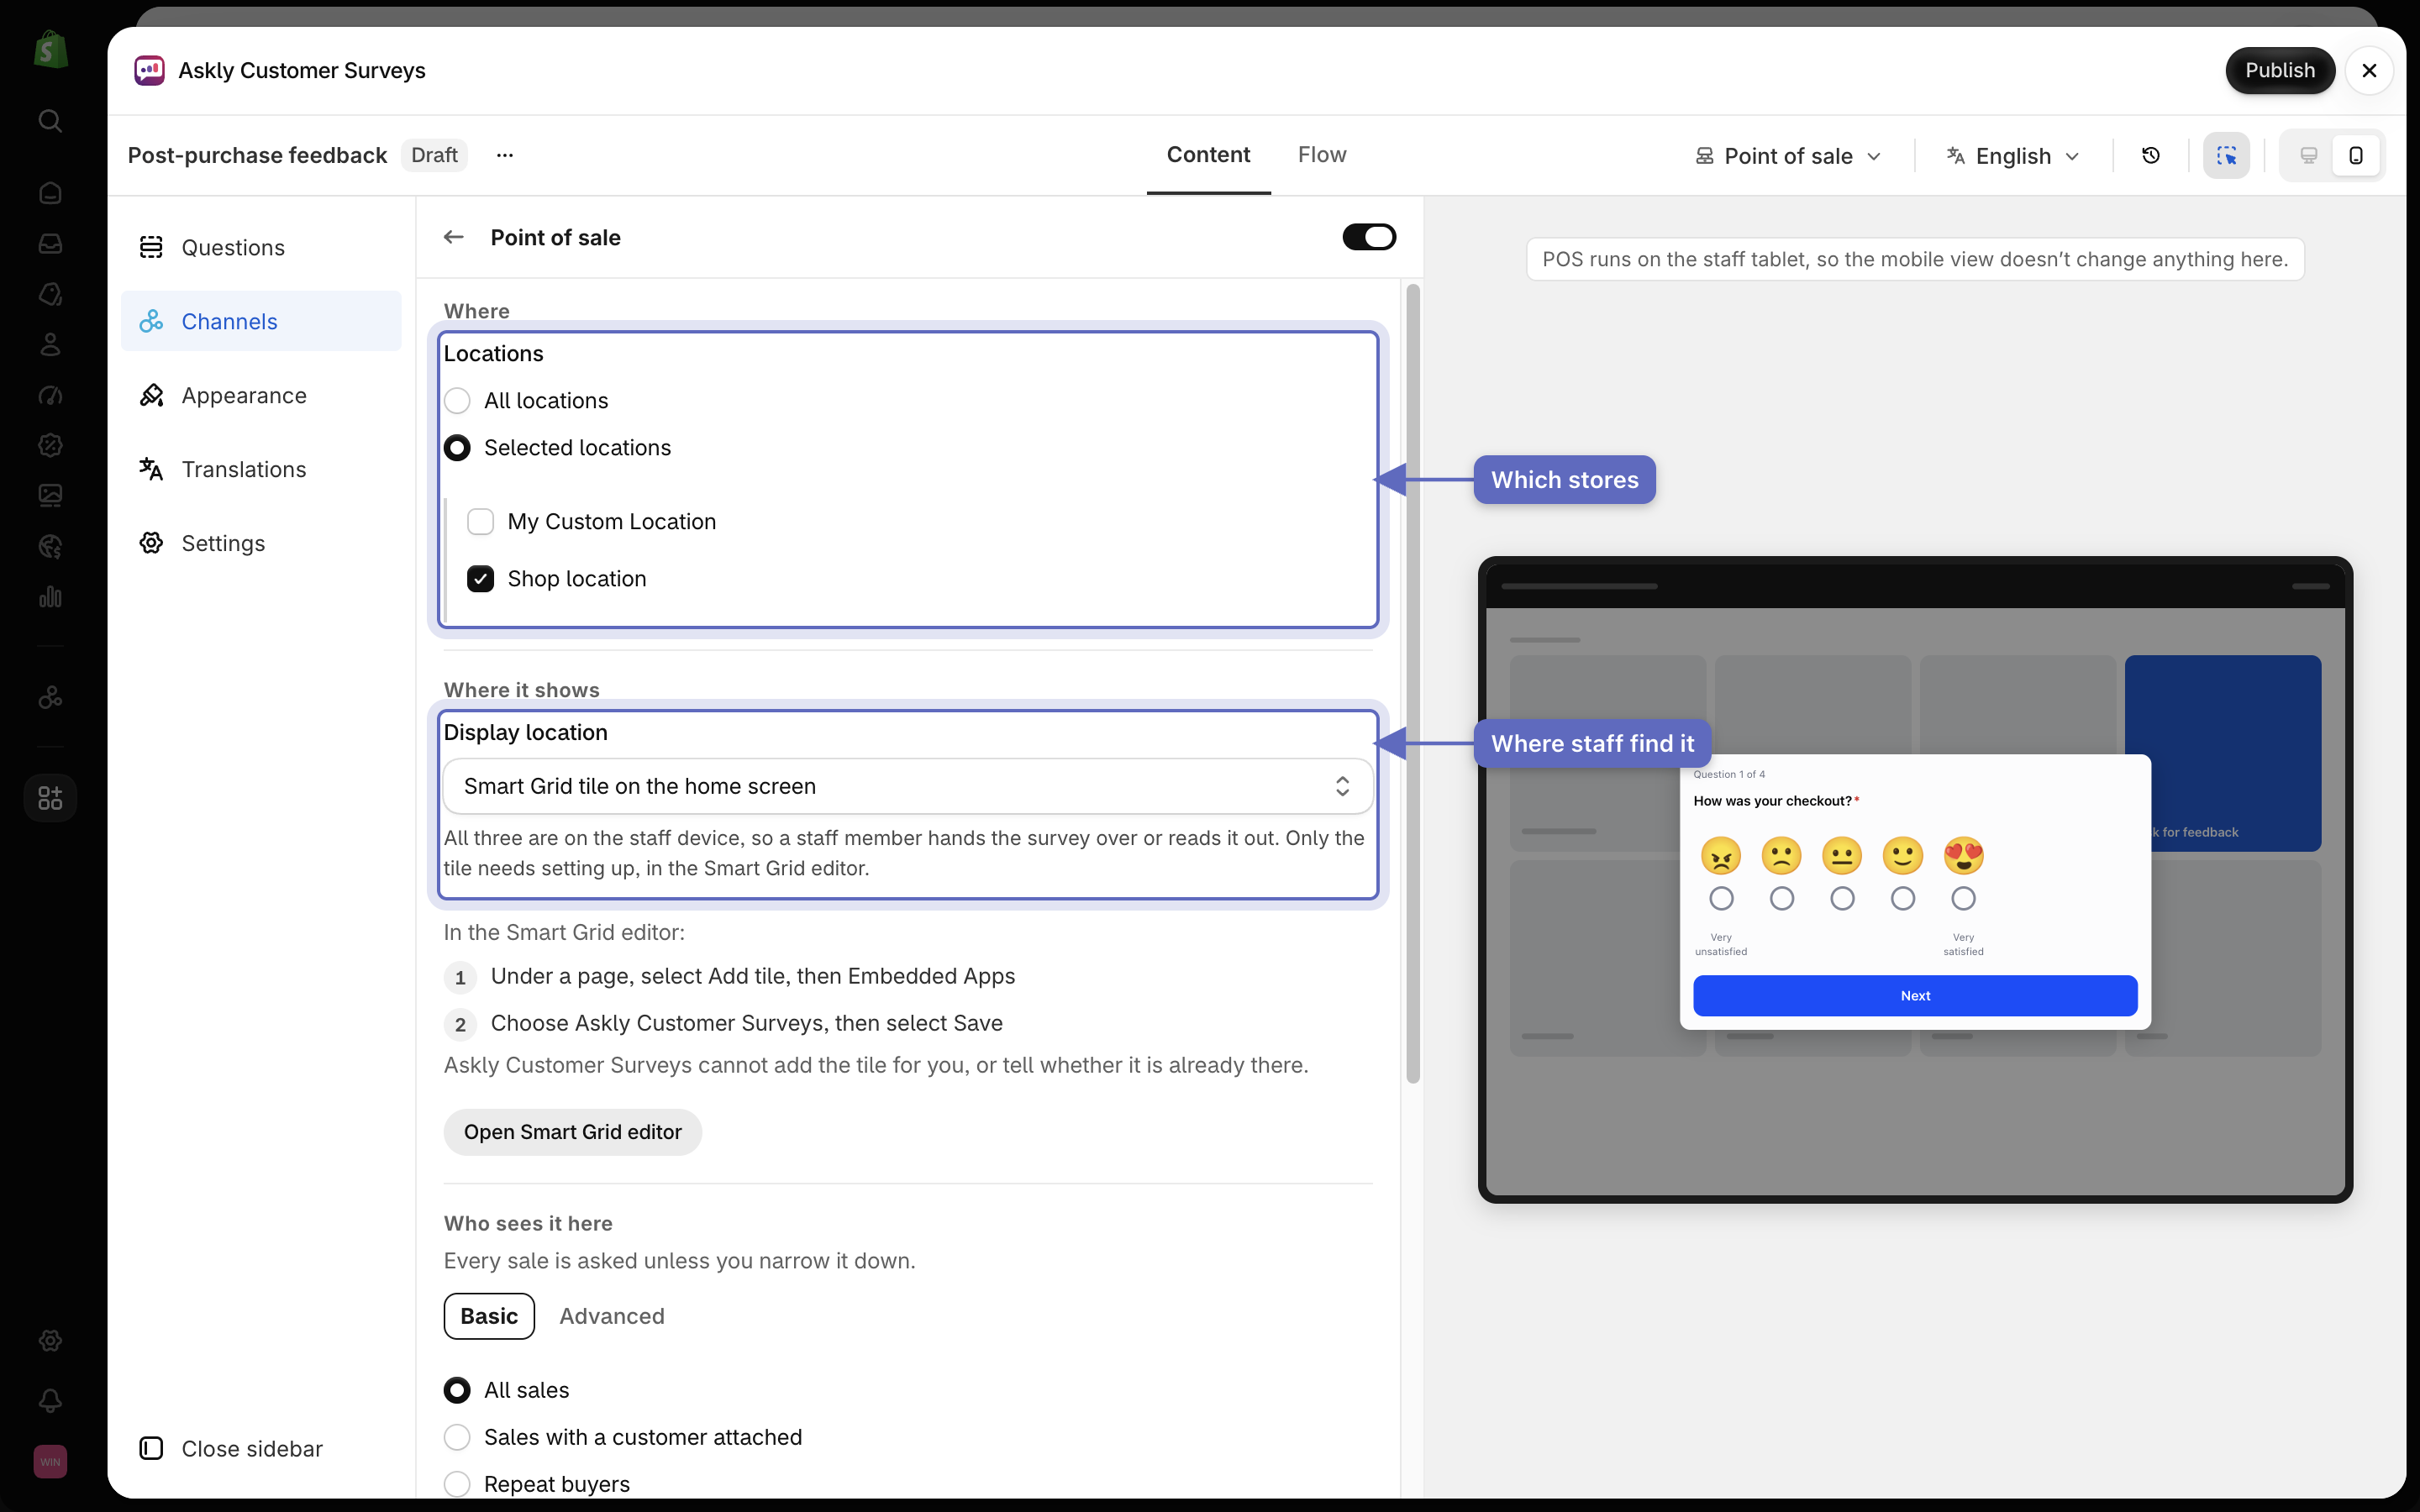
Task: Go back from Point of sale panel
Action: pos(454,237)
